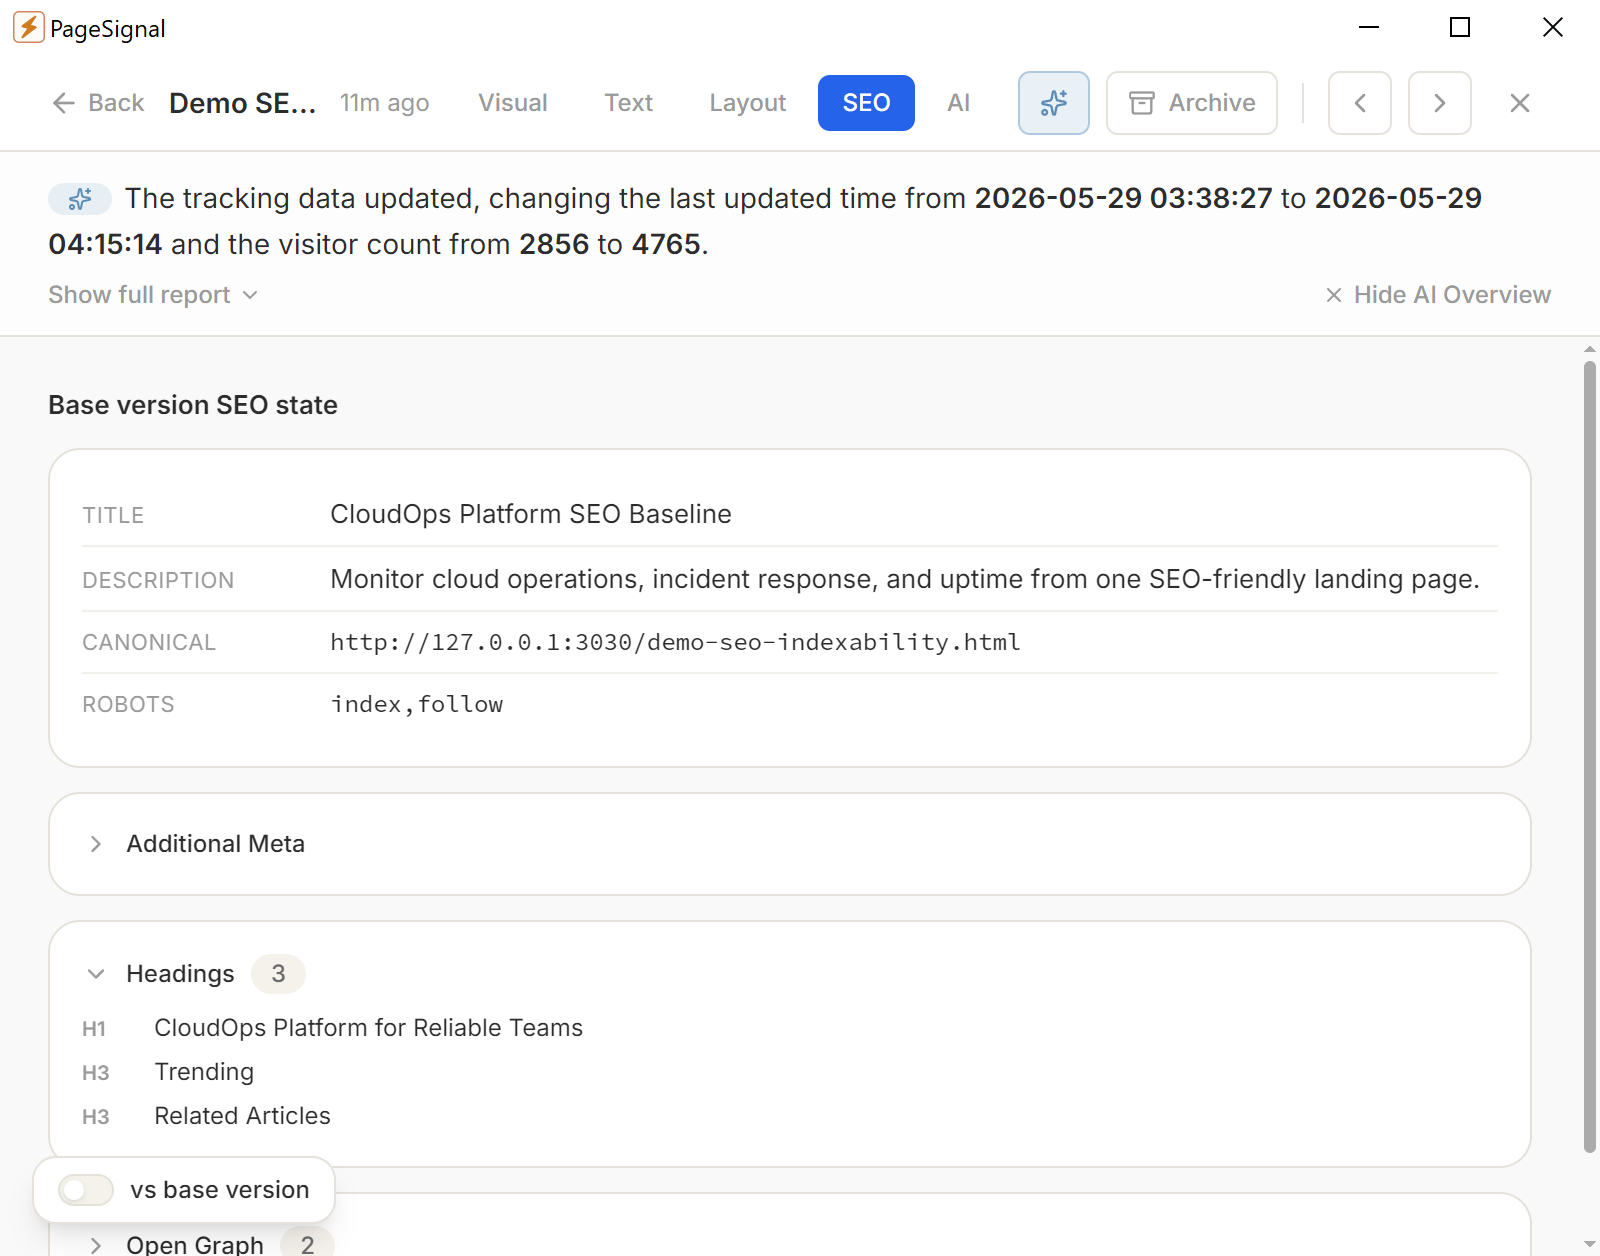This screenshot has width=1600, height=1256.
Task: Click the Demo SE... page title
Action: 243,103
